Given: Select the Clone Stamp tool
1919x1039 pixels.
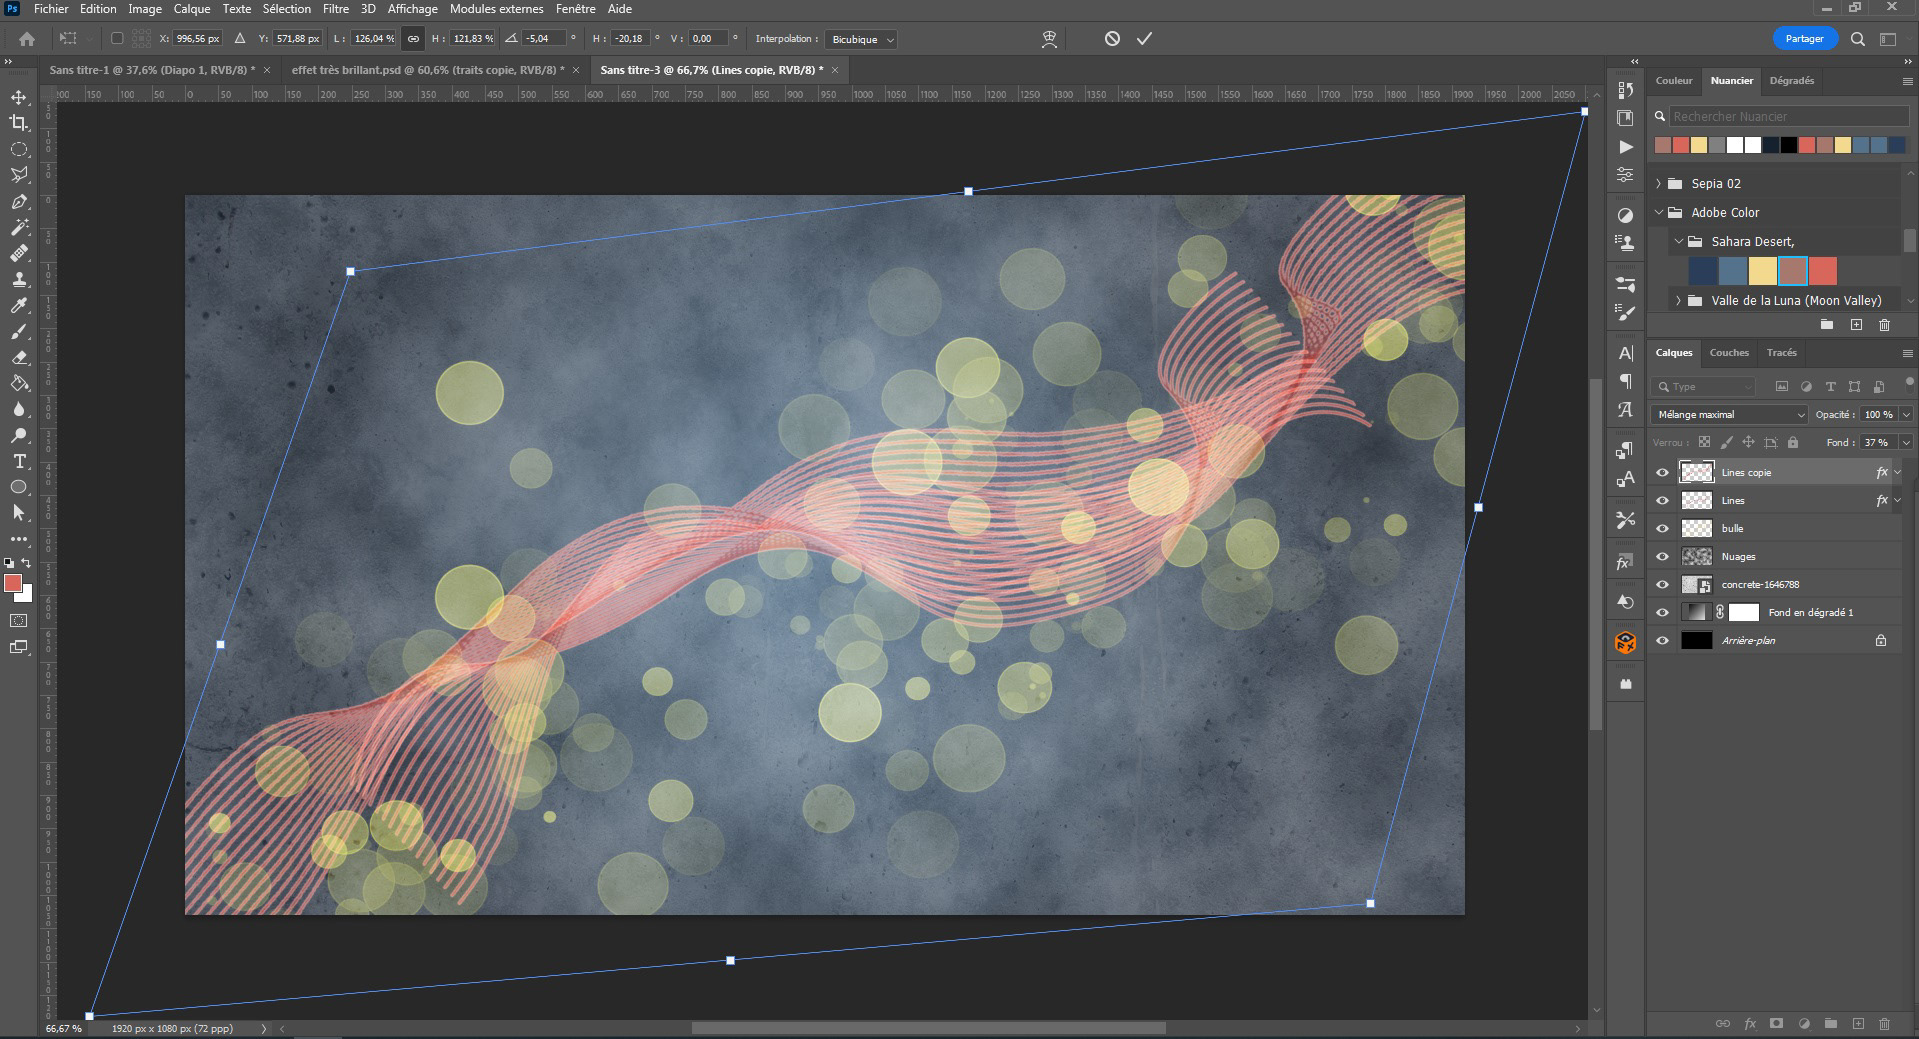Looking at the screenshot, I should [18, 279].
